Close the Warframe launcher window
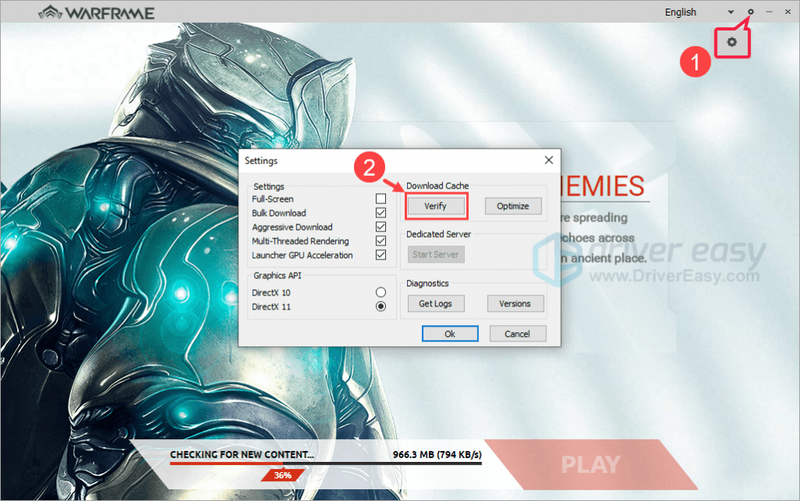The height and width of the screenshot is (501, 800). [788, 12]
